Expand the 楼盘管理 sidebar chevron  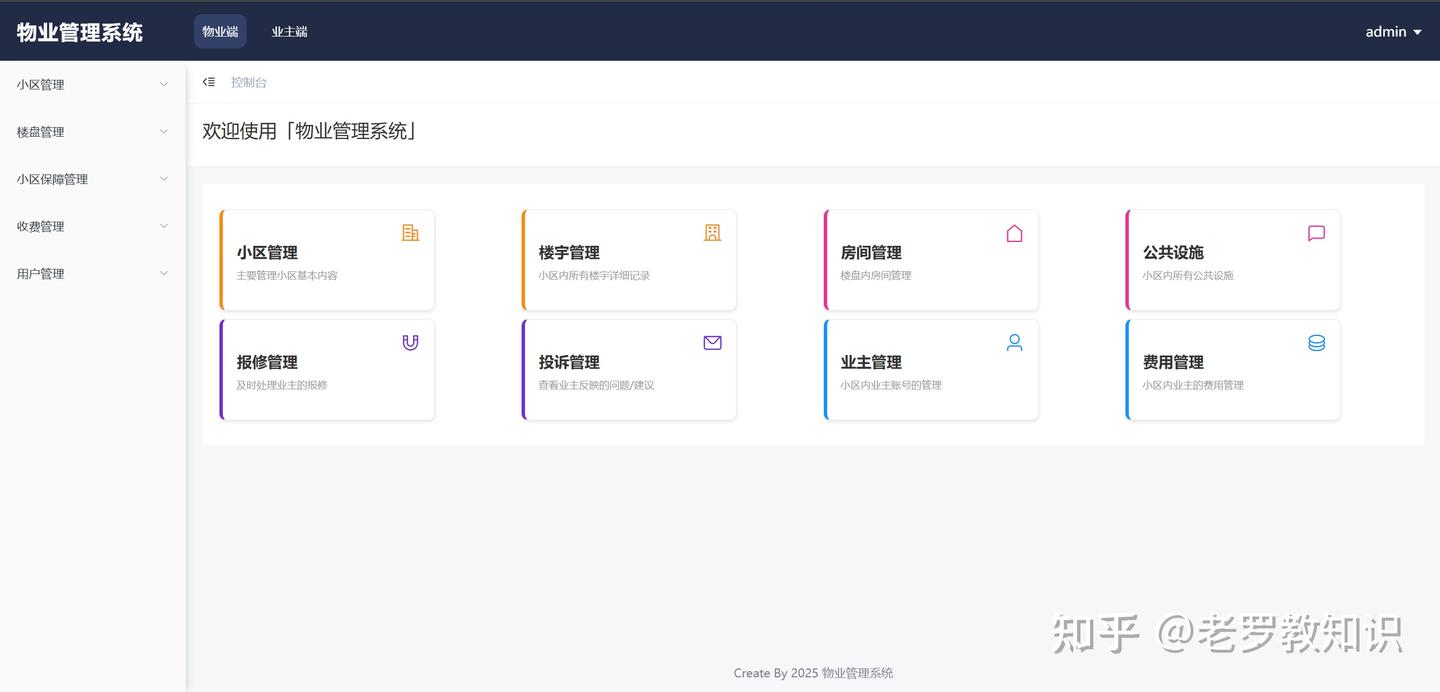164,131
